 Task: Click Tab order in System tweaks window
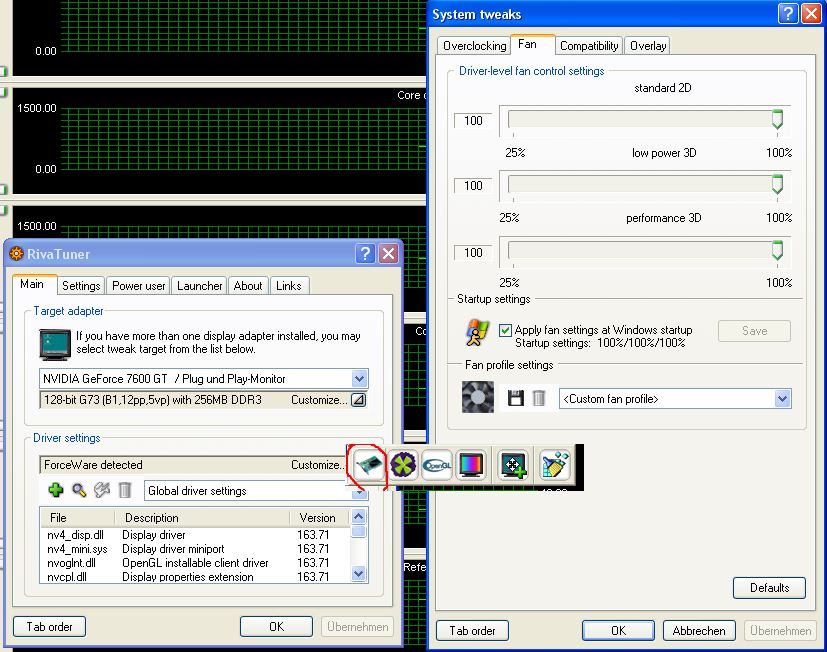473,630
